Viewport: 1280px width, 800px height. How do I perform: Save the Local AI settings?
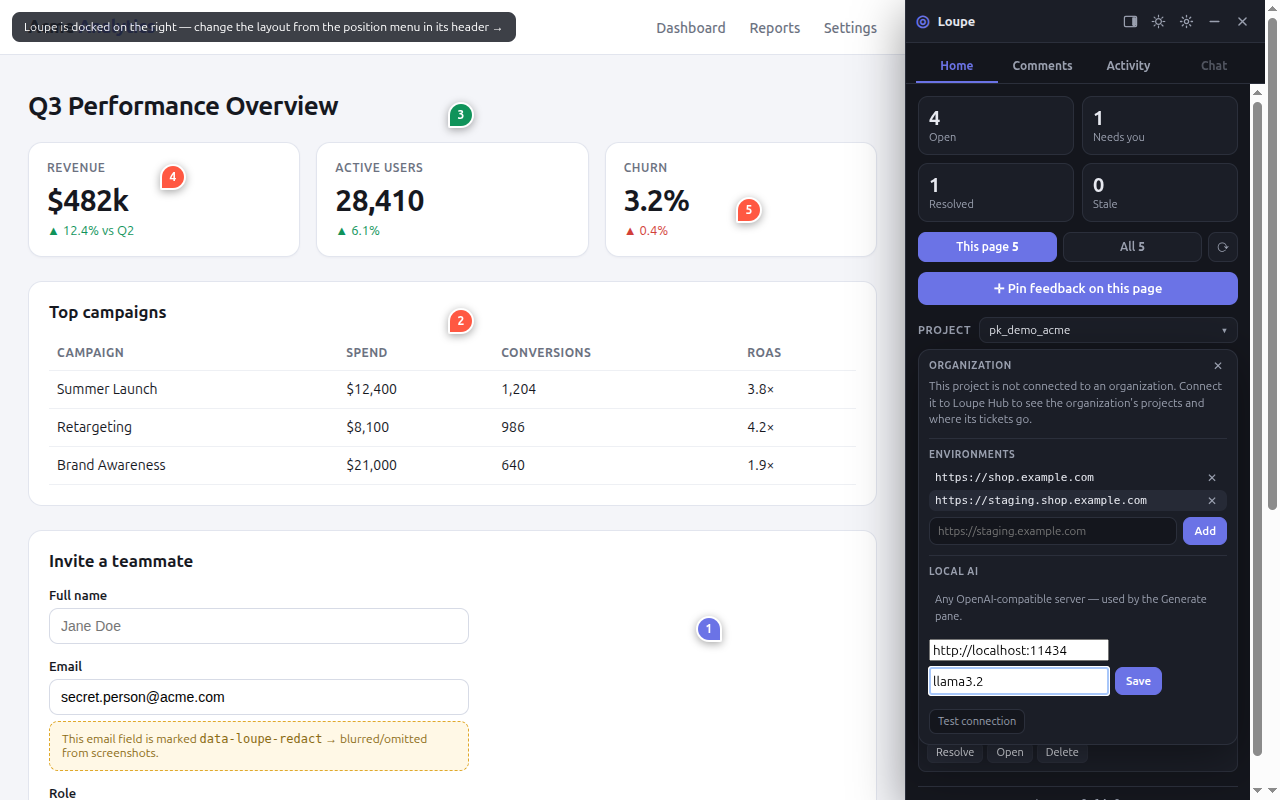(x=1138, y=681)
